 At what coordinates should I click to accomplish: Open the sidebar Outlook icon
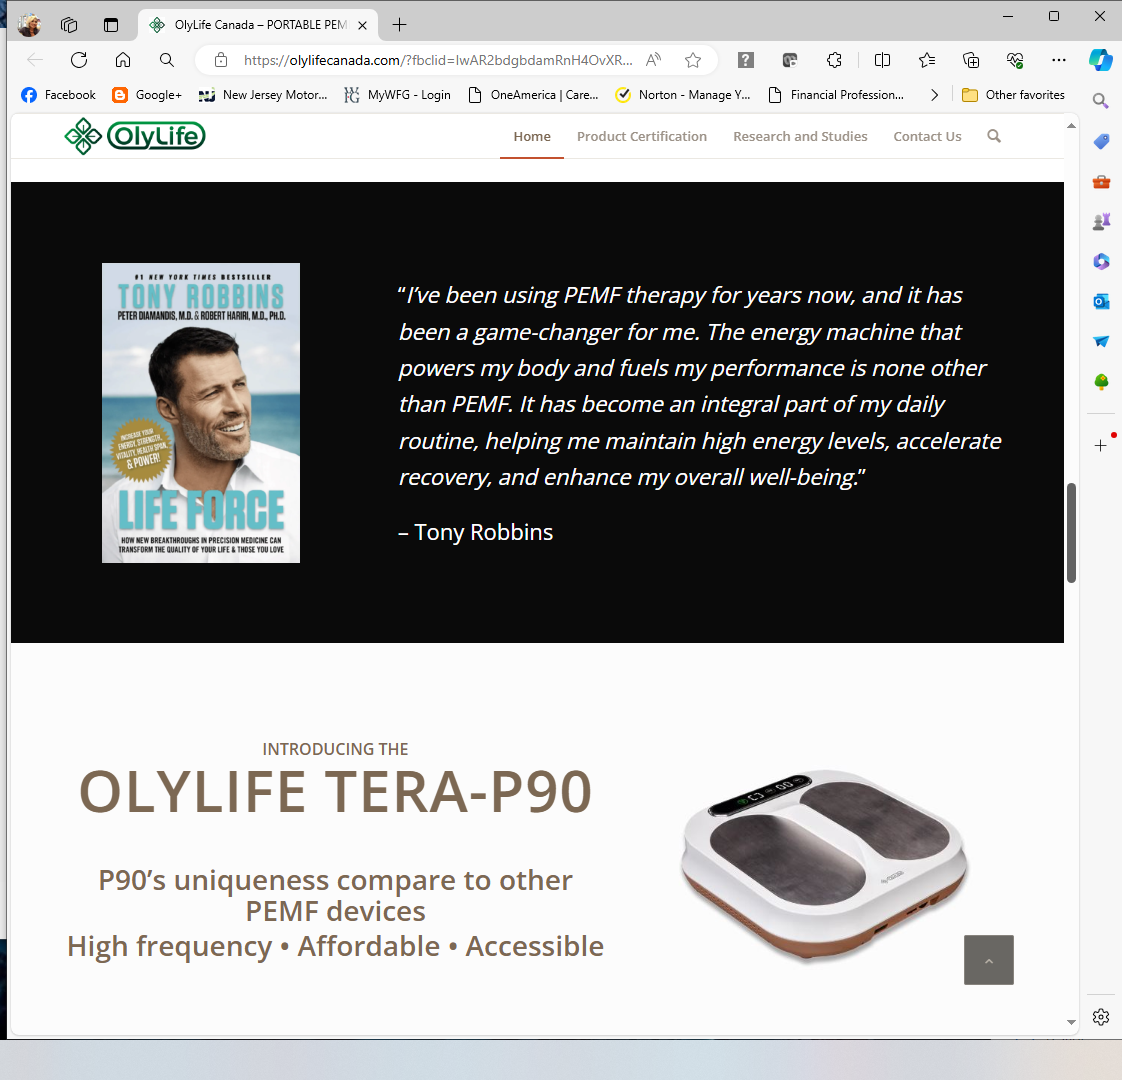[x=1101, y=301]
